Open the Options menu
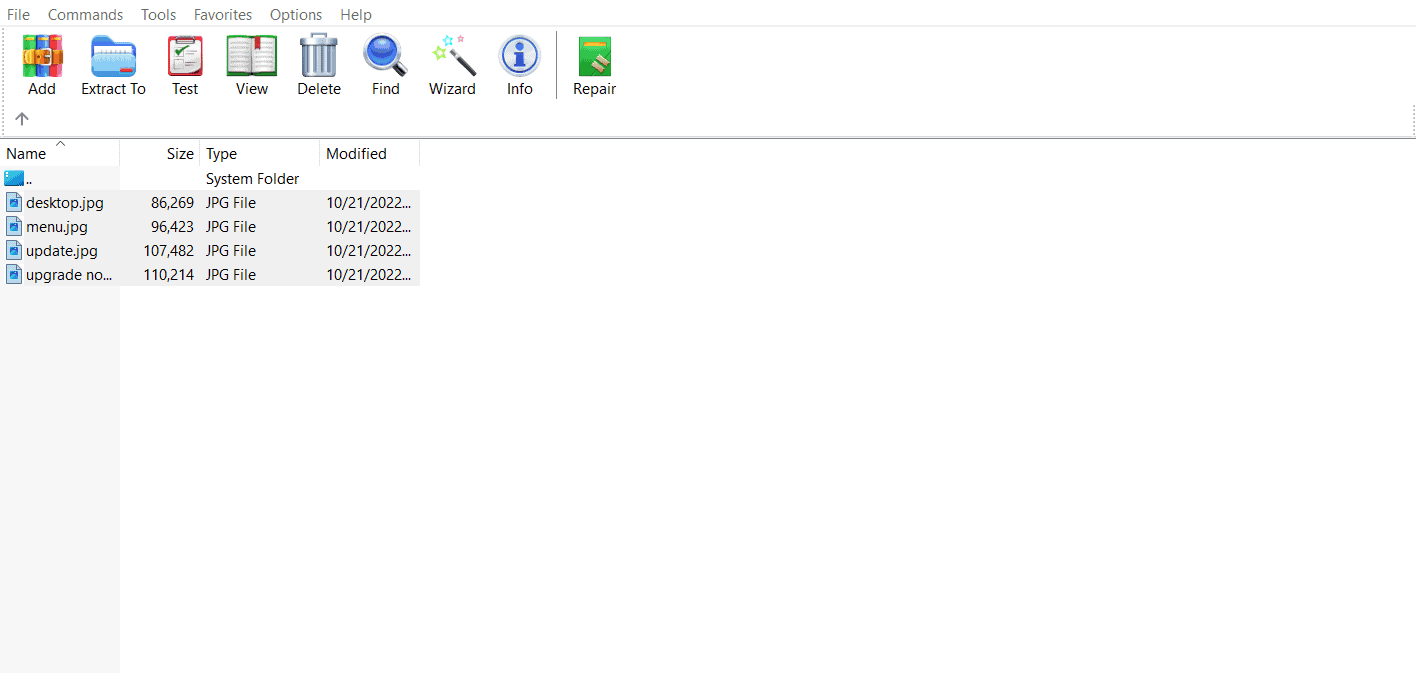The width and height of the screenshot is (1416, 673). tap(296, 15)
